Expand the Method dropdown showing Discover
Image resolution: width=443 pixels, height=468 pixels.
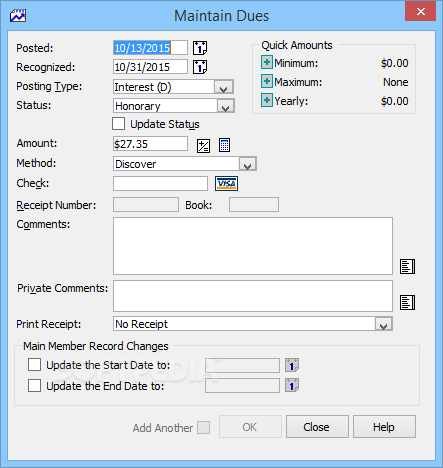click(247, 164)
